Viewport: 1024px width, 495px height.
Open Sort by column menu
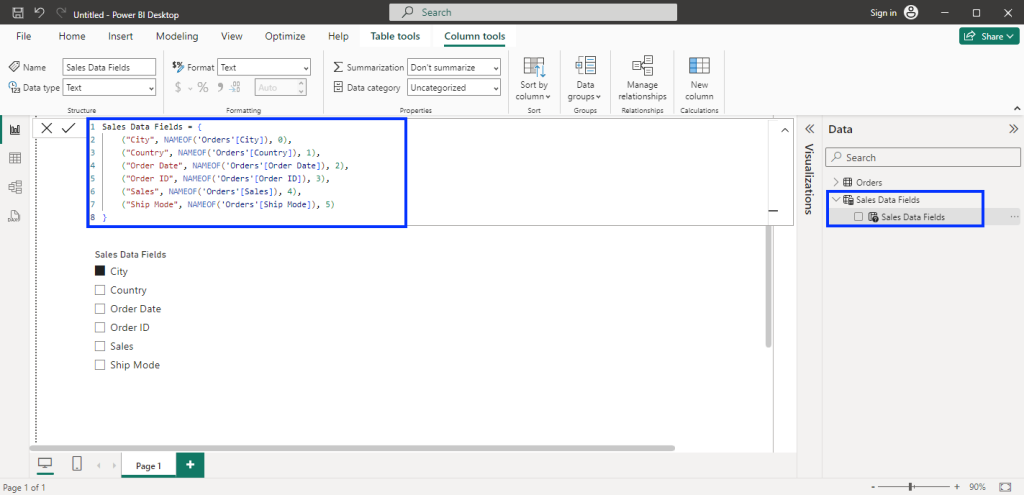[534, 79]
